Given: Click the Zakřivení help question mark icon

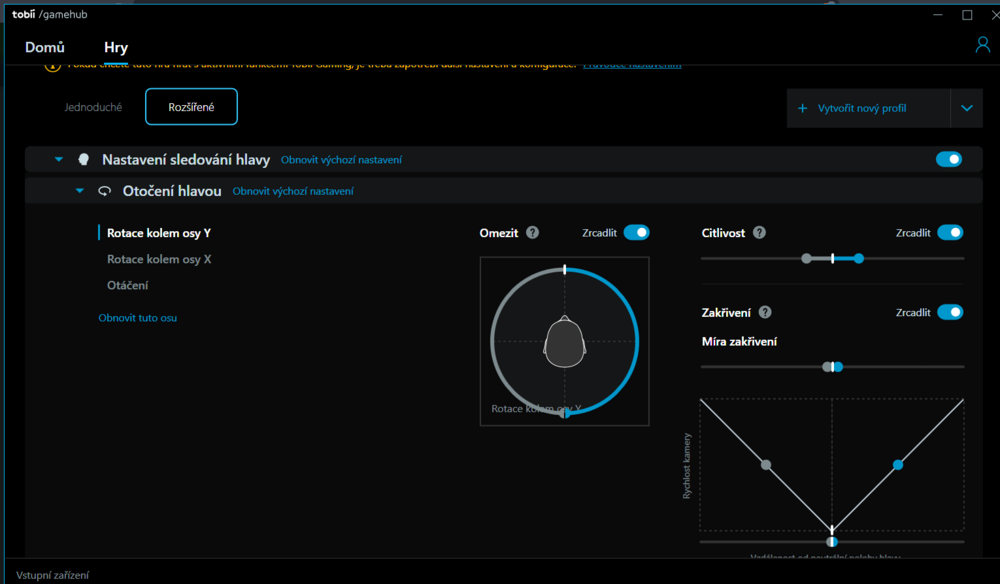Looking at the screenshot, I should pyautogui.click(x=765, y=313).
